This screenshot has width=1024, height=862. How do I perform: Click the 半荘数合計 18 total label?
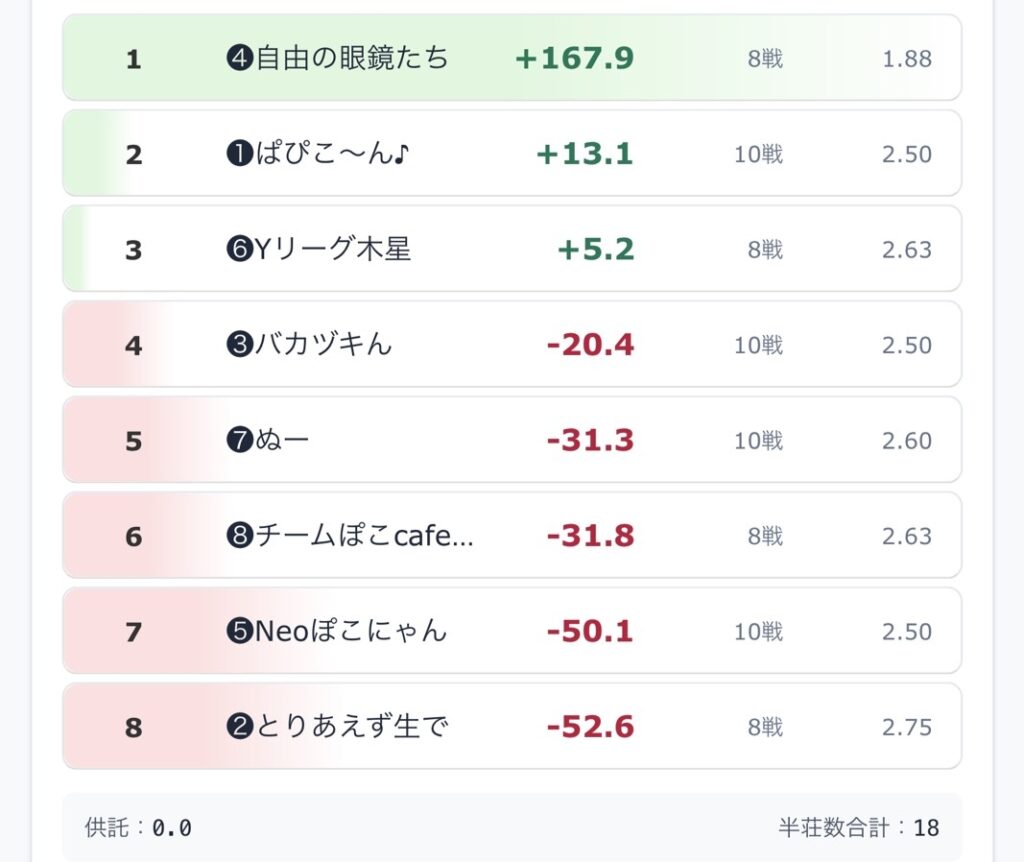[859, 828]
